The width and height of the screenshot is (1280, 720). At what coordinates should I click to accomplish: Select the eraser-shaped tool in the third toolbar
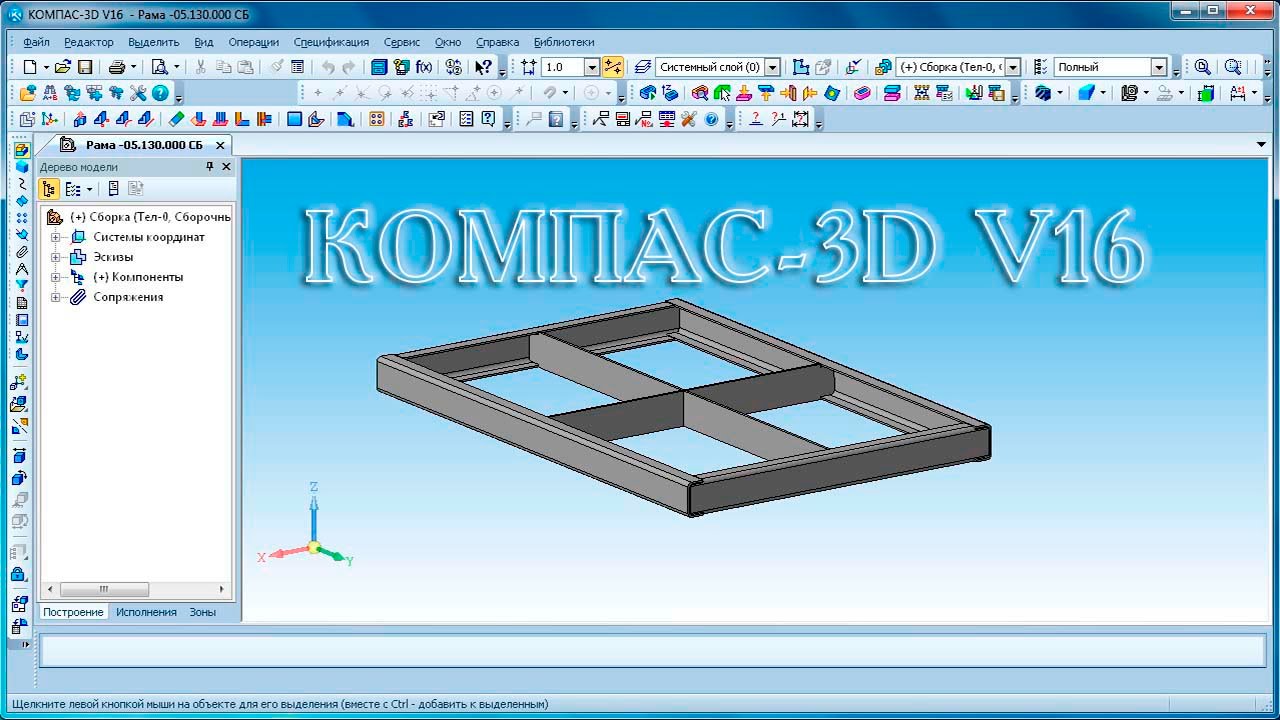tap(176, 119)
